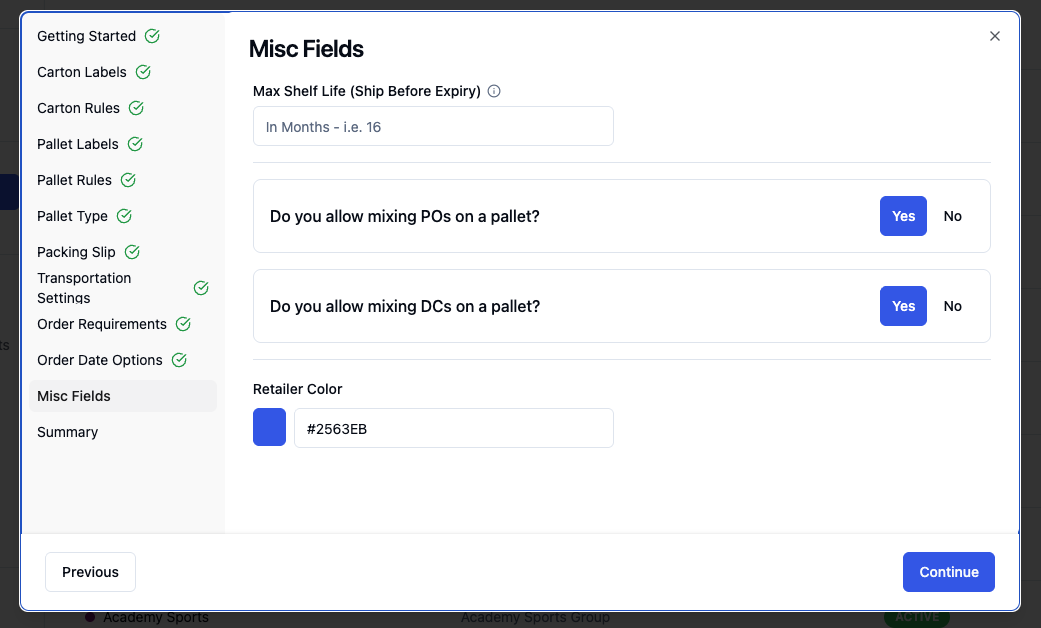Click the Continue button
This screenshot has width=1041, height=628.
pyautogui.click(x=949, y=572)
